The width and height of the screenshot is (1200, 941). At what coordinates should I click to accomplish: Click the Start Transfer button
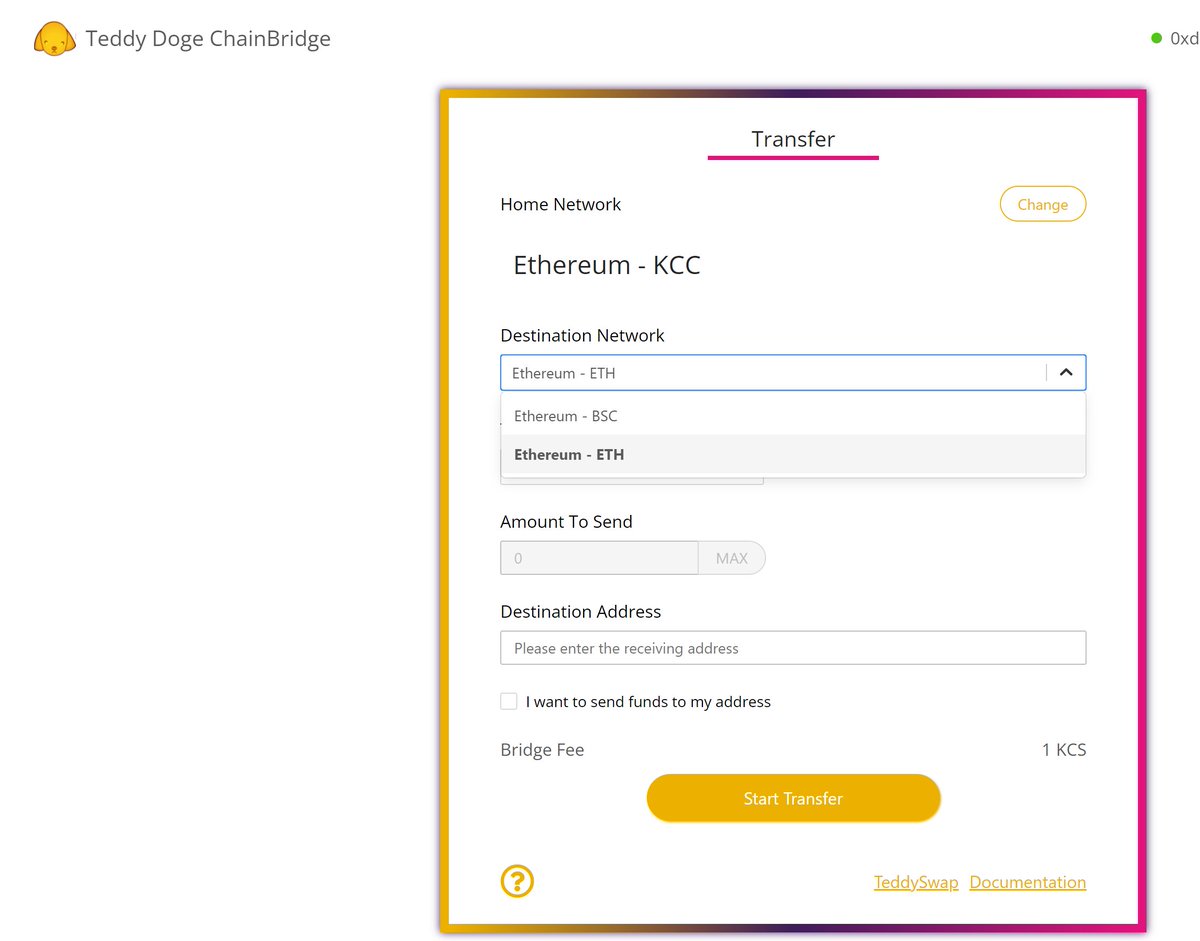[x=793, y=798]
